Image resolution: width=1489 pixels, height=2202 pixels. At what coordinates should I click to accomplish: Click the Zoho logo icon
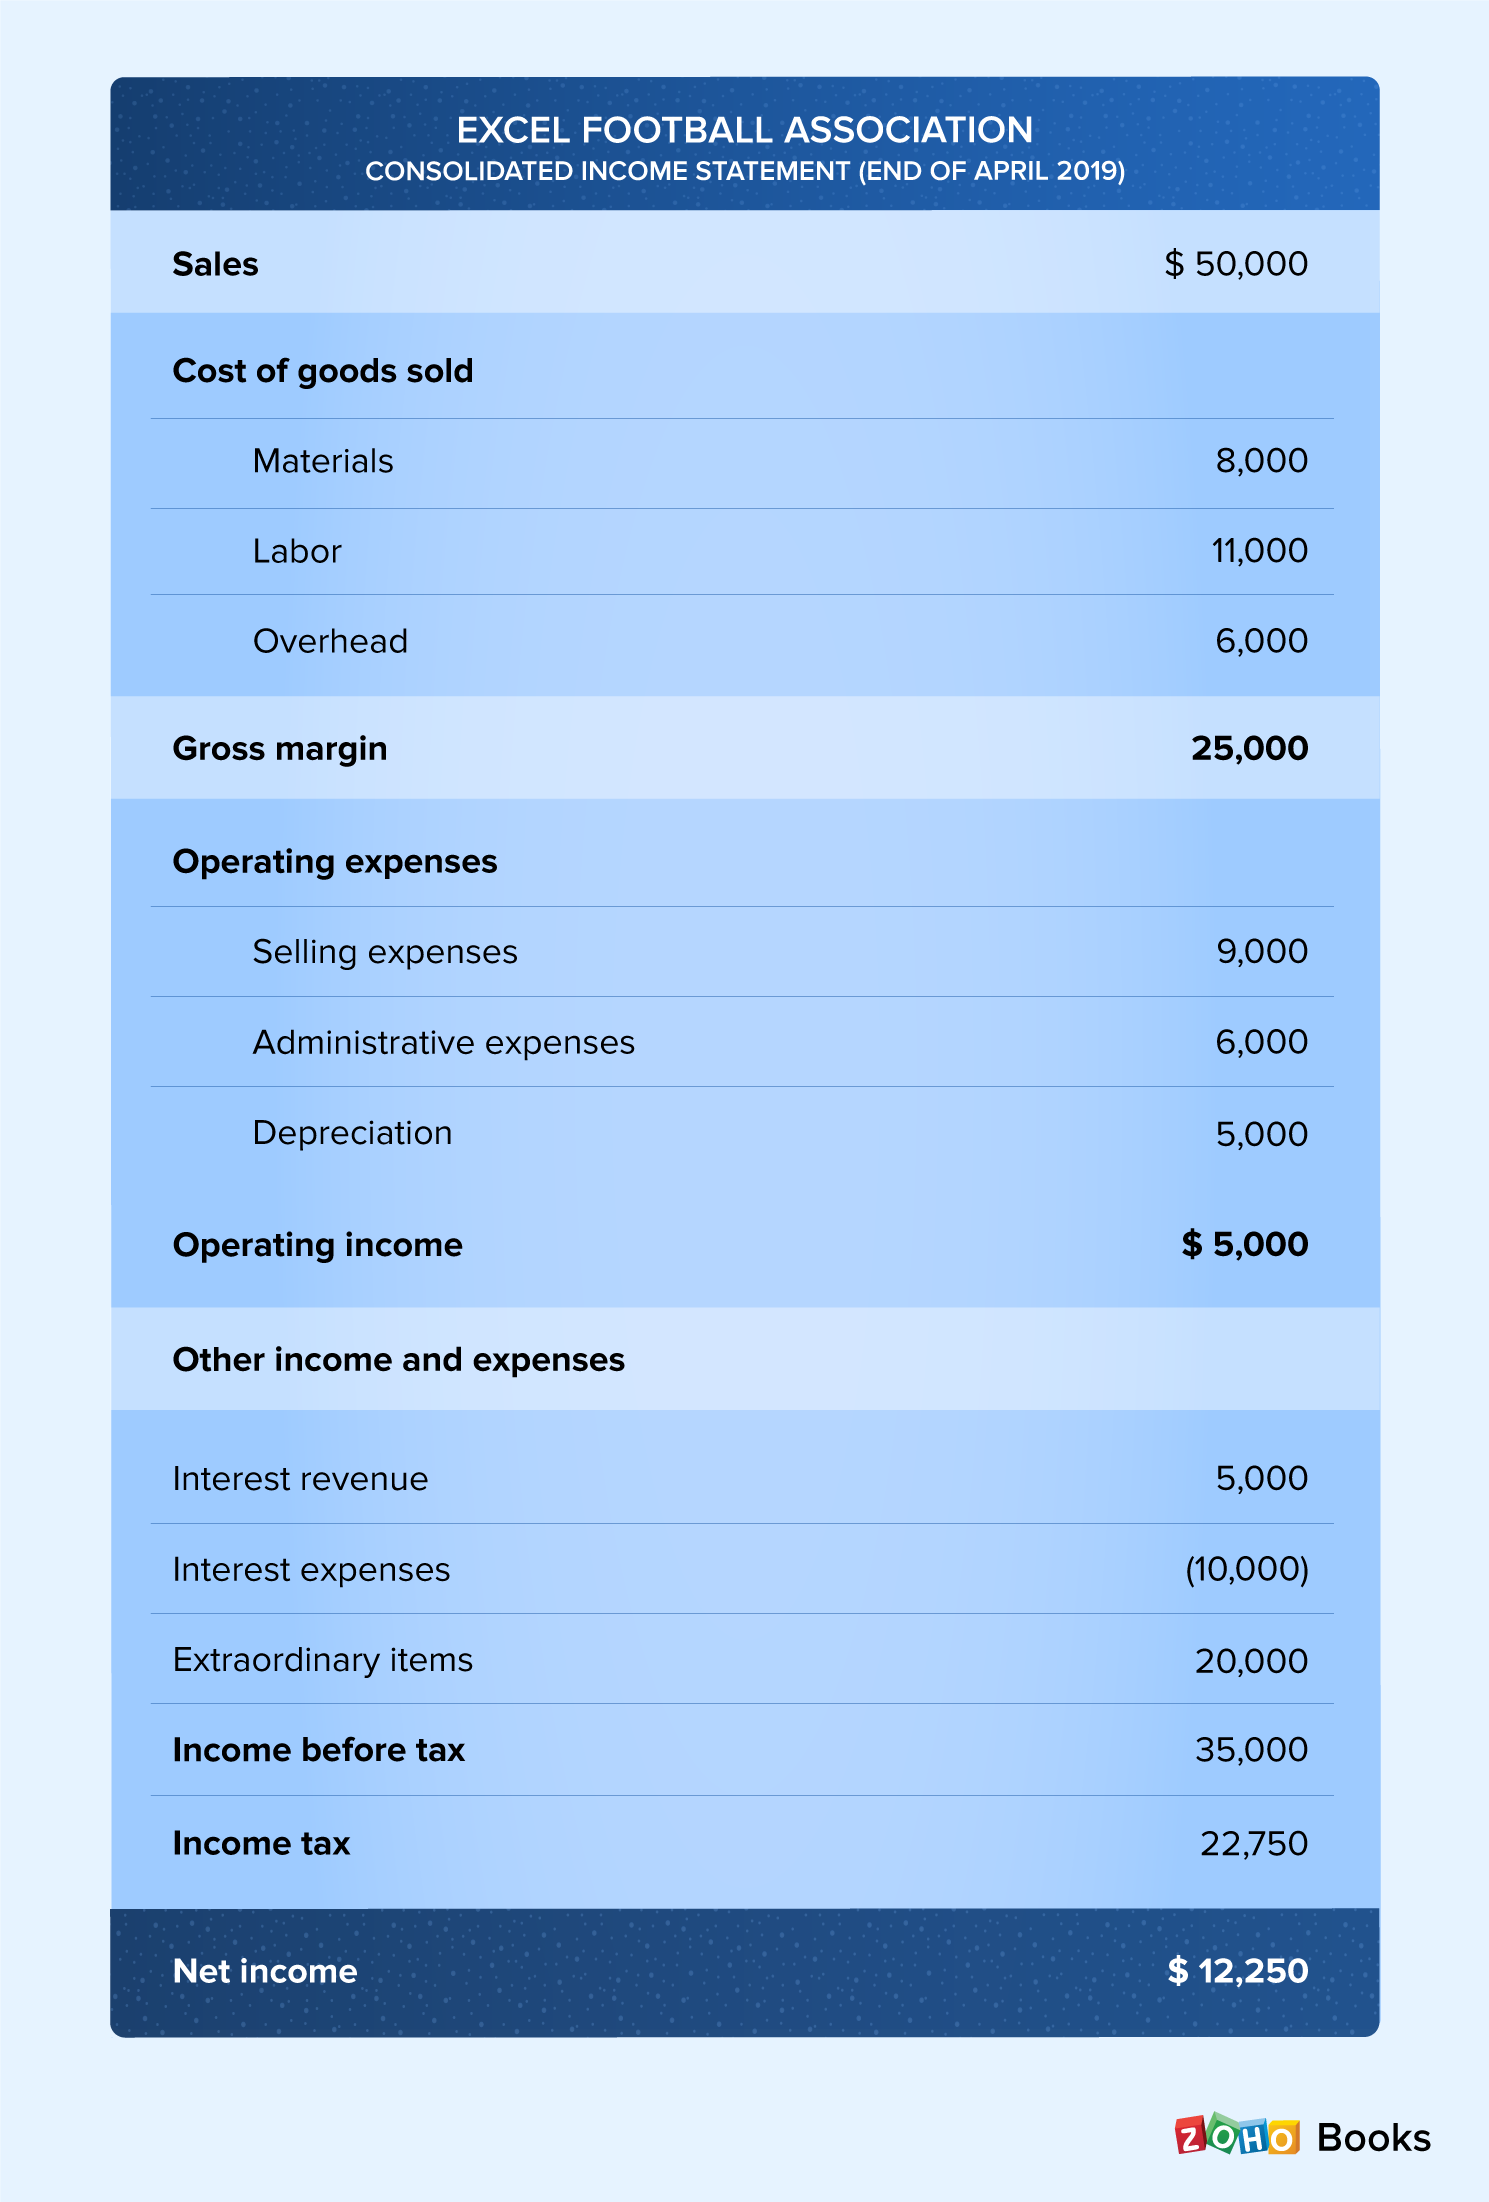pos(1237,2136)
